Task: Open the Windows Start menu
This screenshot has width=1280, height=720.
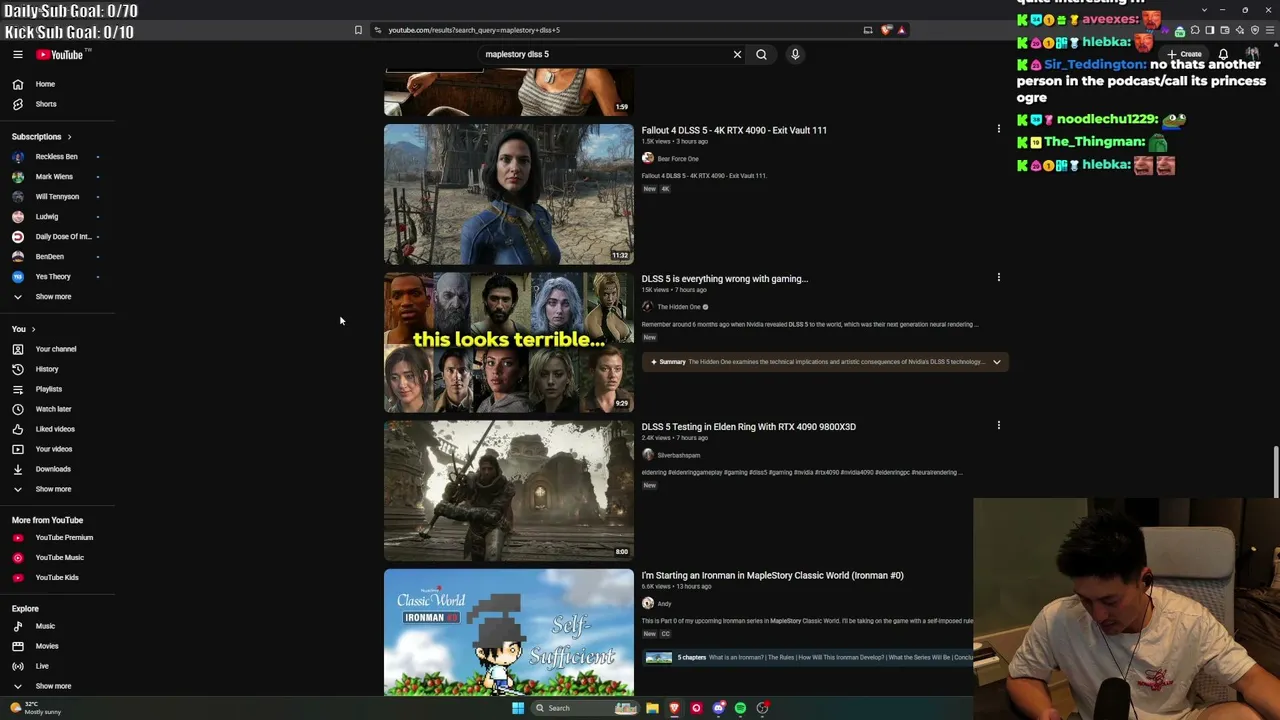Action: (517, 708)
